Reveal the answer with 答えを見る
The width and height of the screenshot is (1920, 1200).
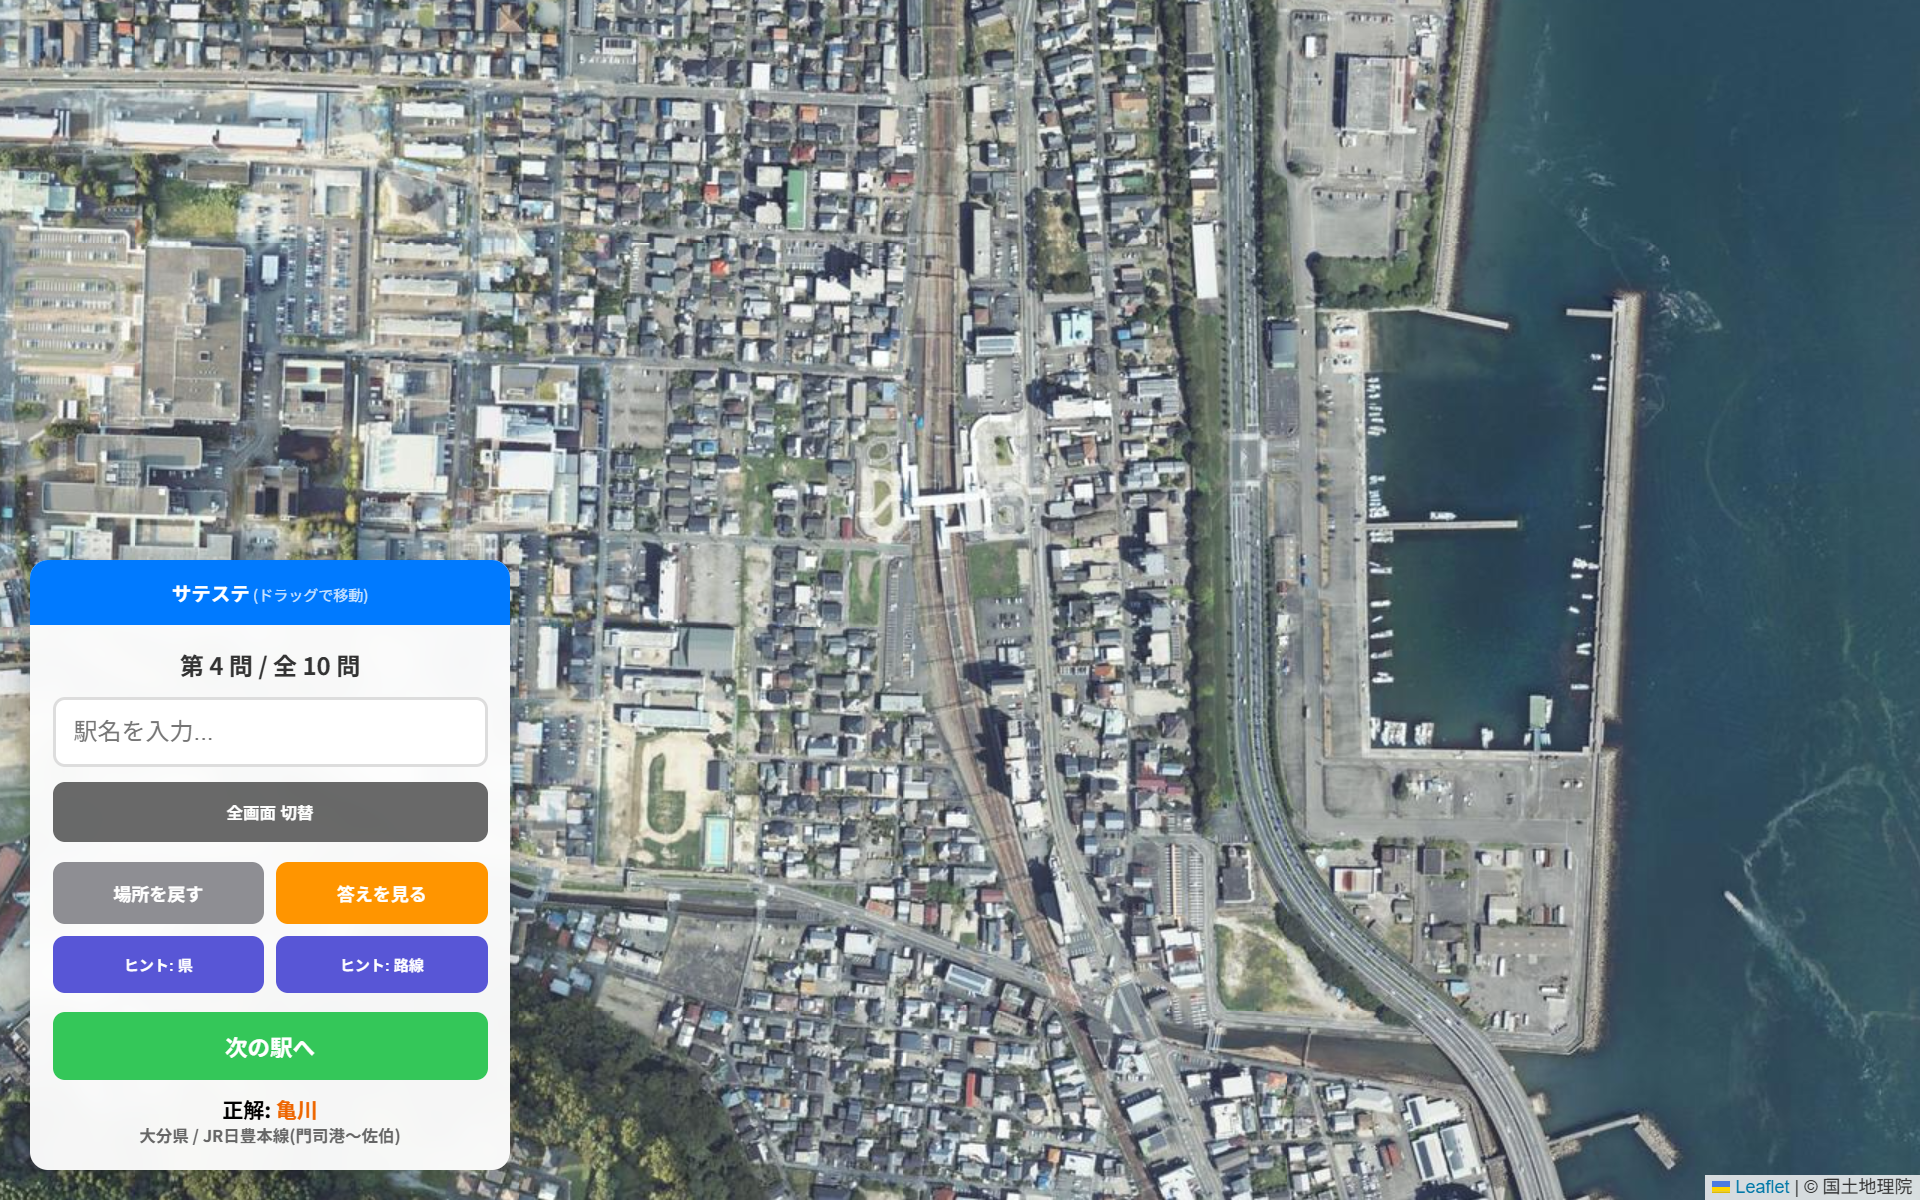tap(382, 893)
